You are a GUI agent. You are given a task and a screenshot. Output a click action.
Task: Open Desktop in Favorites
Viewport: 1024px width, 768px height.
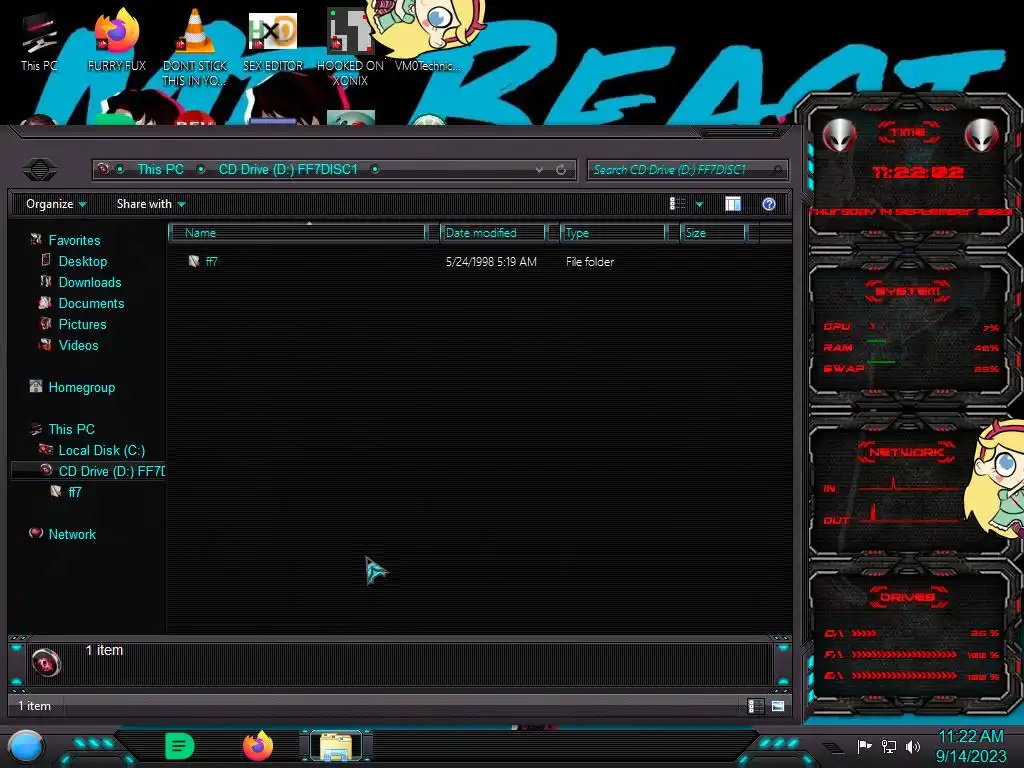83,261
